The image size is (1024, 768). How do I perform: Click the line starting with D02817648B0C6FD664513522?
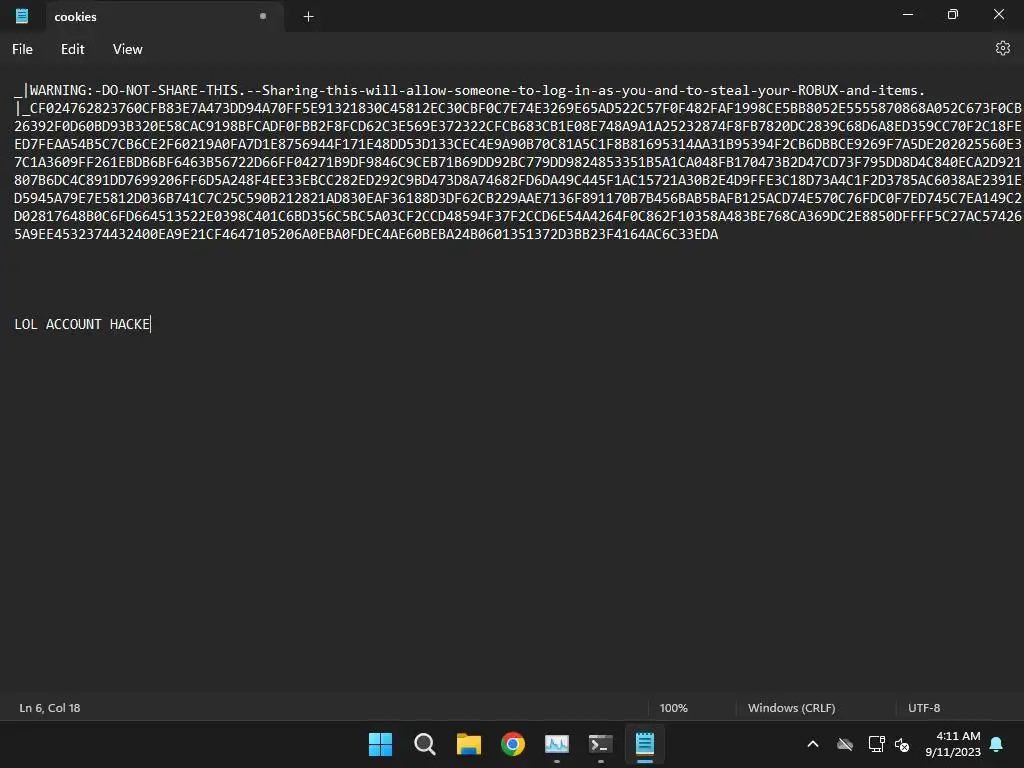tap(518, 216)
